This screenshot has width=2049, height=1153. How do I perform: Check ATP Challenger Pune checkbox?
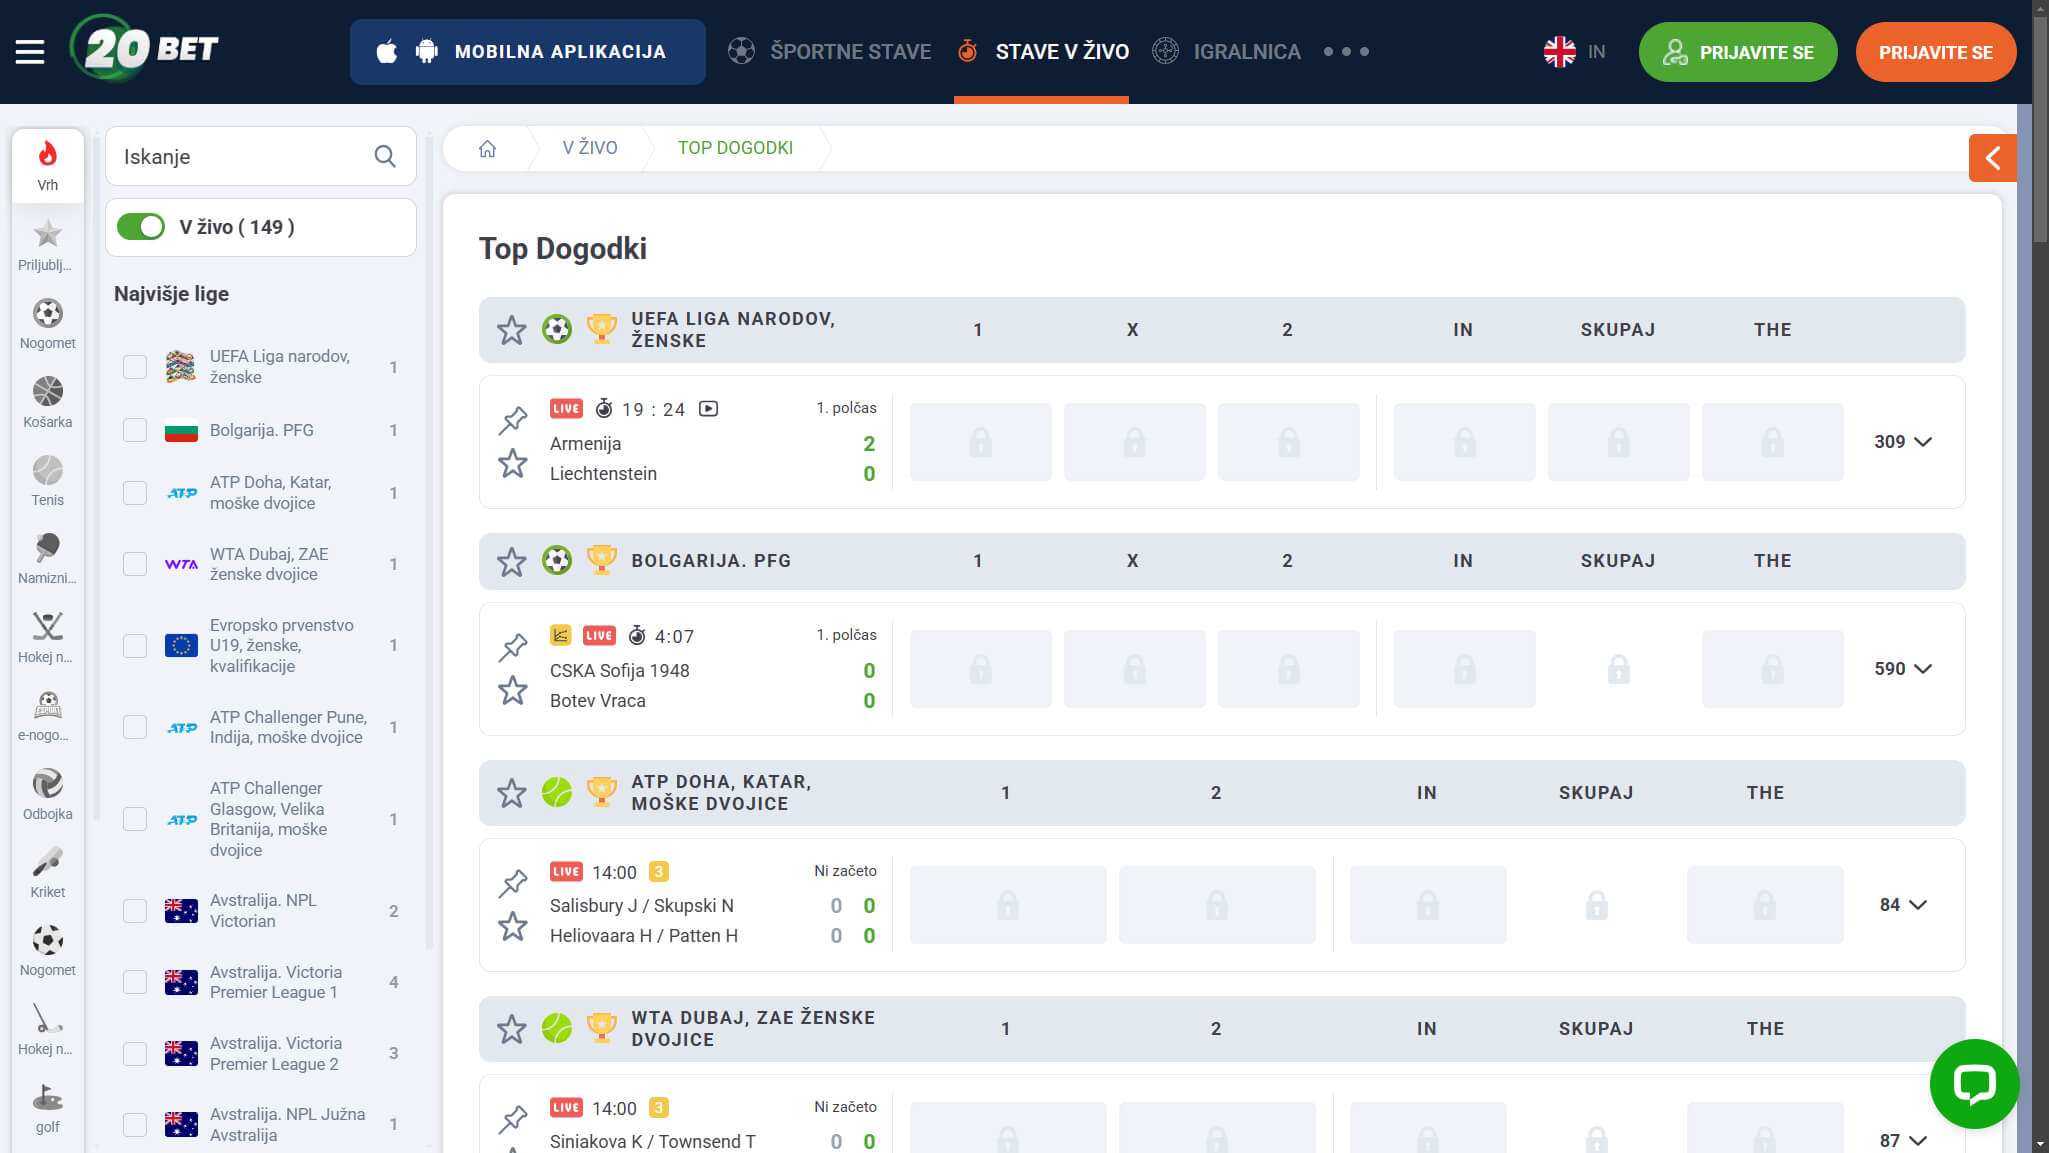[x=135, y=727]
